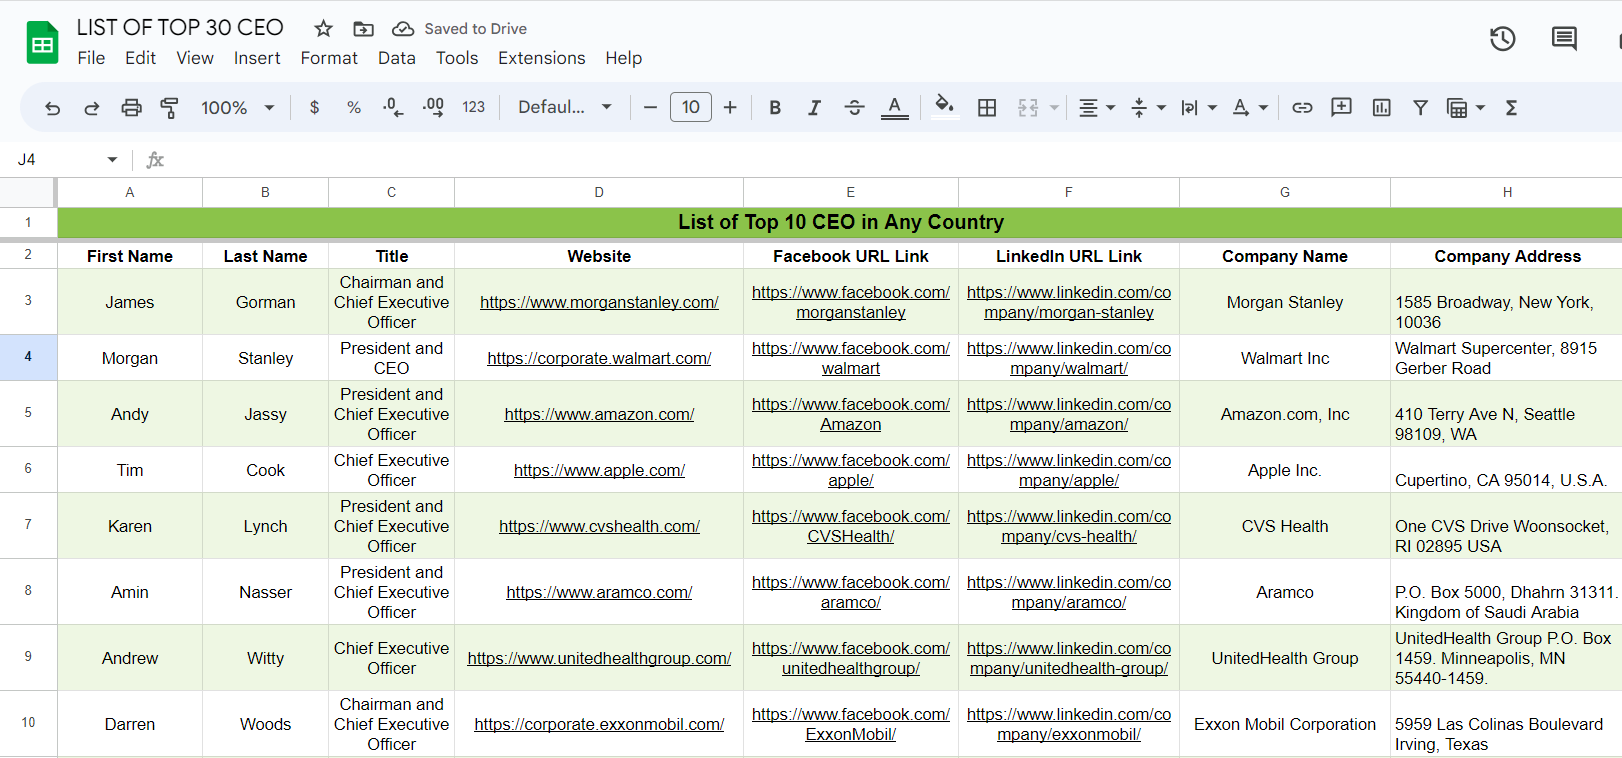Click the document title LIST OF TOP 30 CEO
1622x758 pixels.
click(x=180, y=28)
